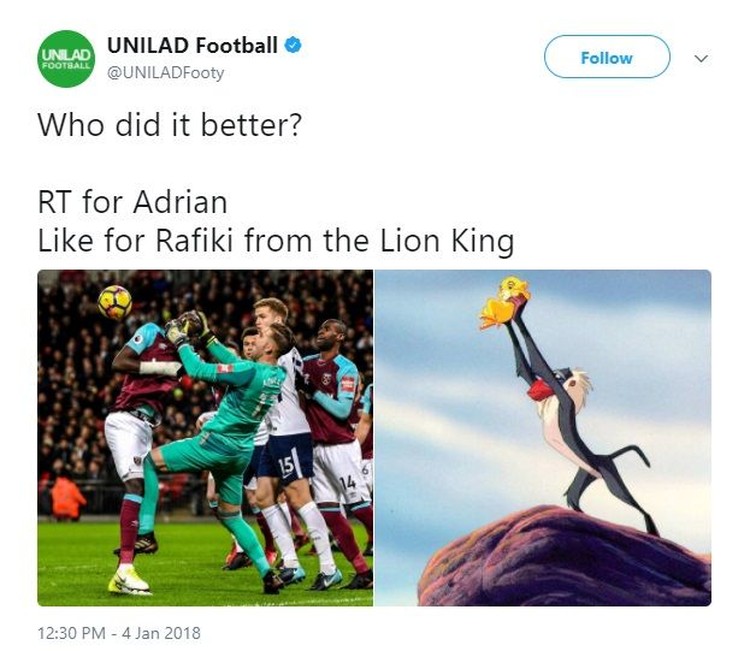Open the UNILAD Football green profile avatar
The width and height of the screenshot is (750, 651).
coord(66,59)
